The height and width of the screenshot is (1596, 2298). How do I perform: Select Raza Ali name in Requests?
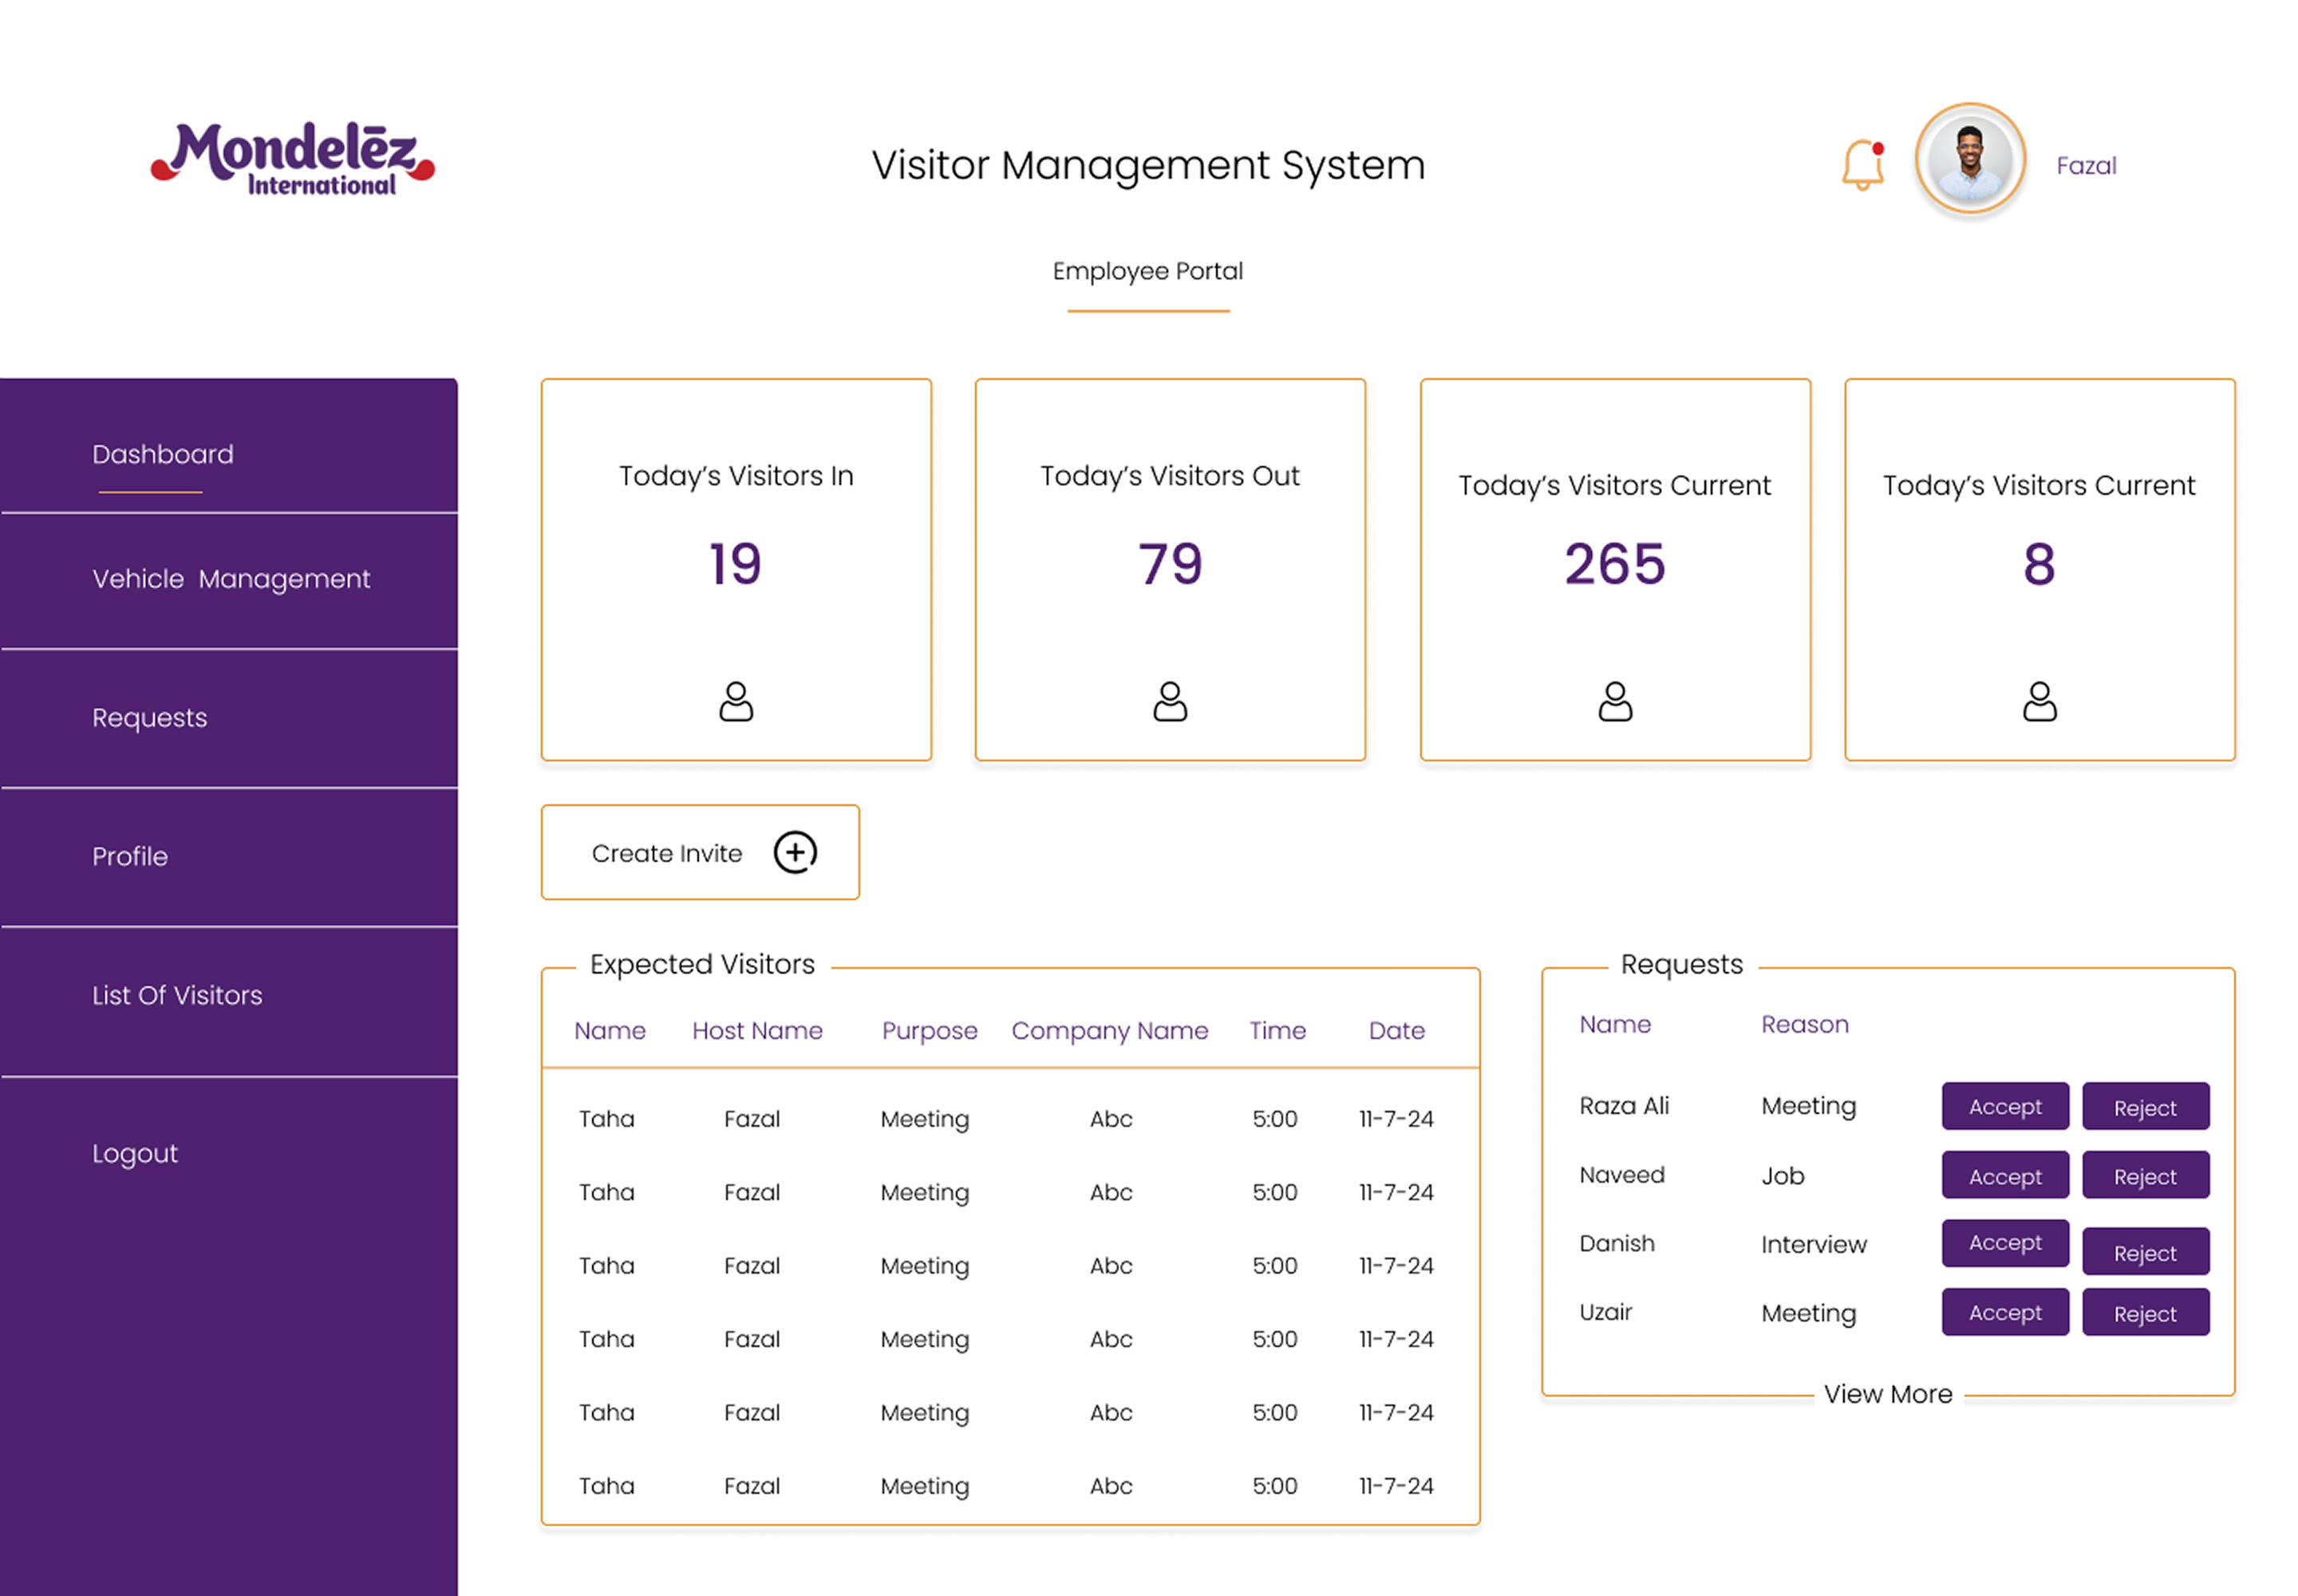[x=1624, y=1105]
